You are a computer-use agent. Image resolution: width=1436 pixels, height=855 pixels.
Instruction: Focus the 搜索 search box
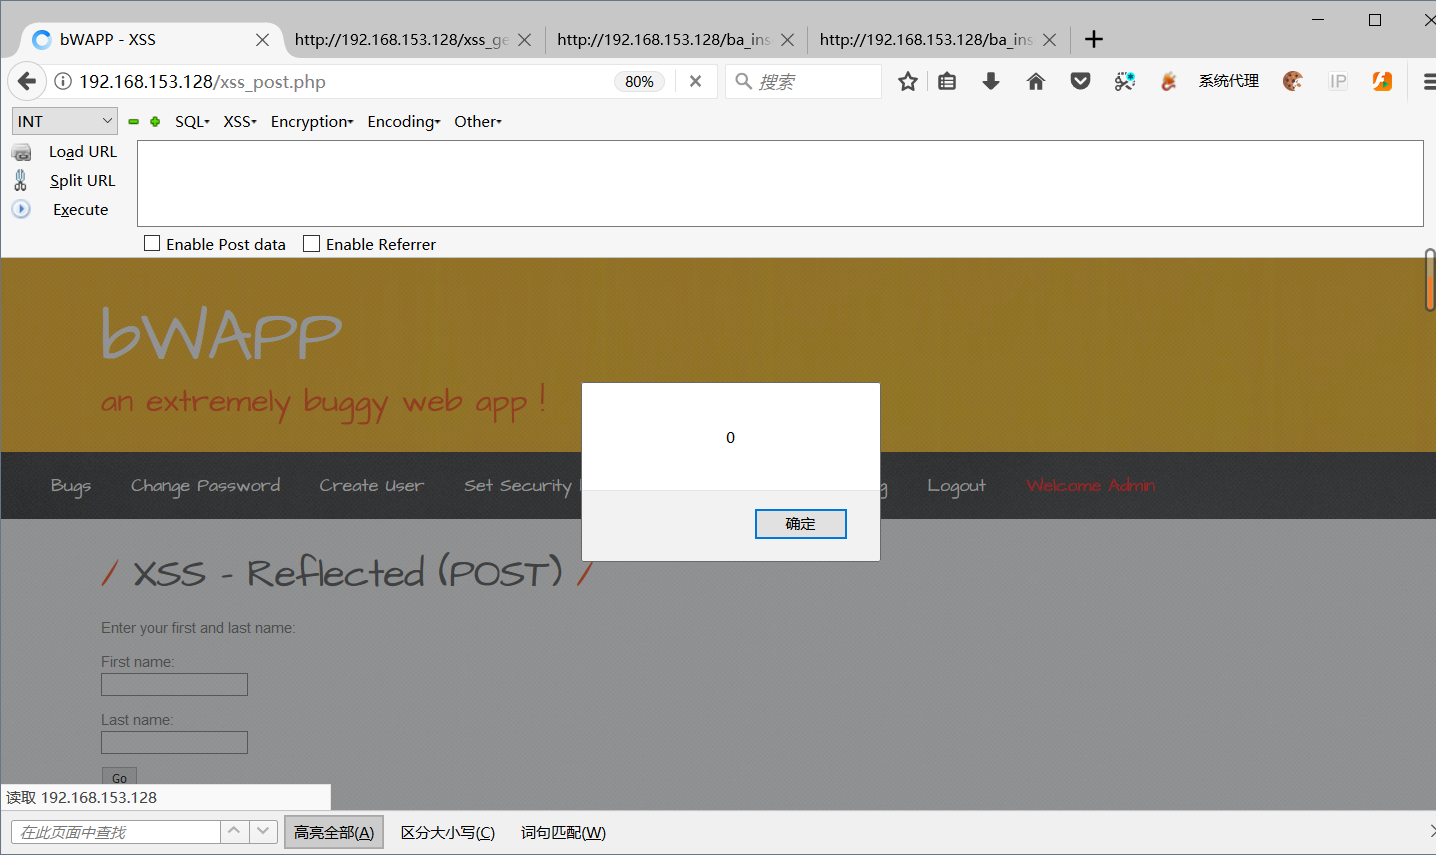click(x=804, y=82)
